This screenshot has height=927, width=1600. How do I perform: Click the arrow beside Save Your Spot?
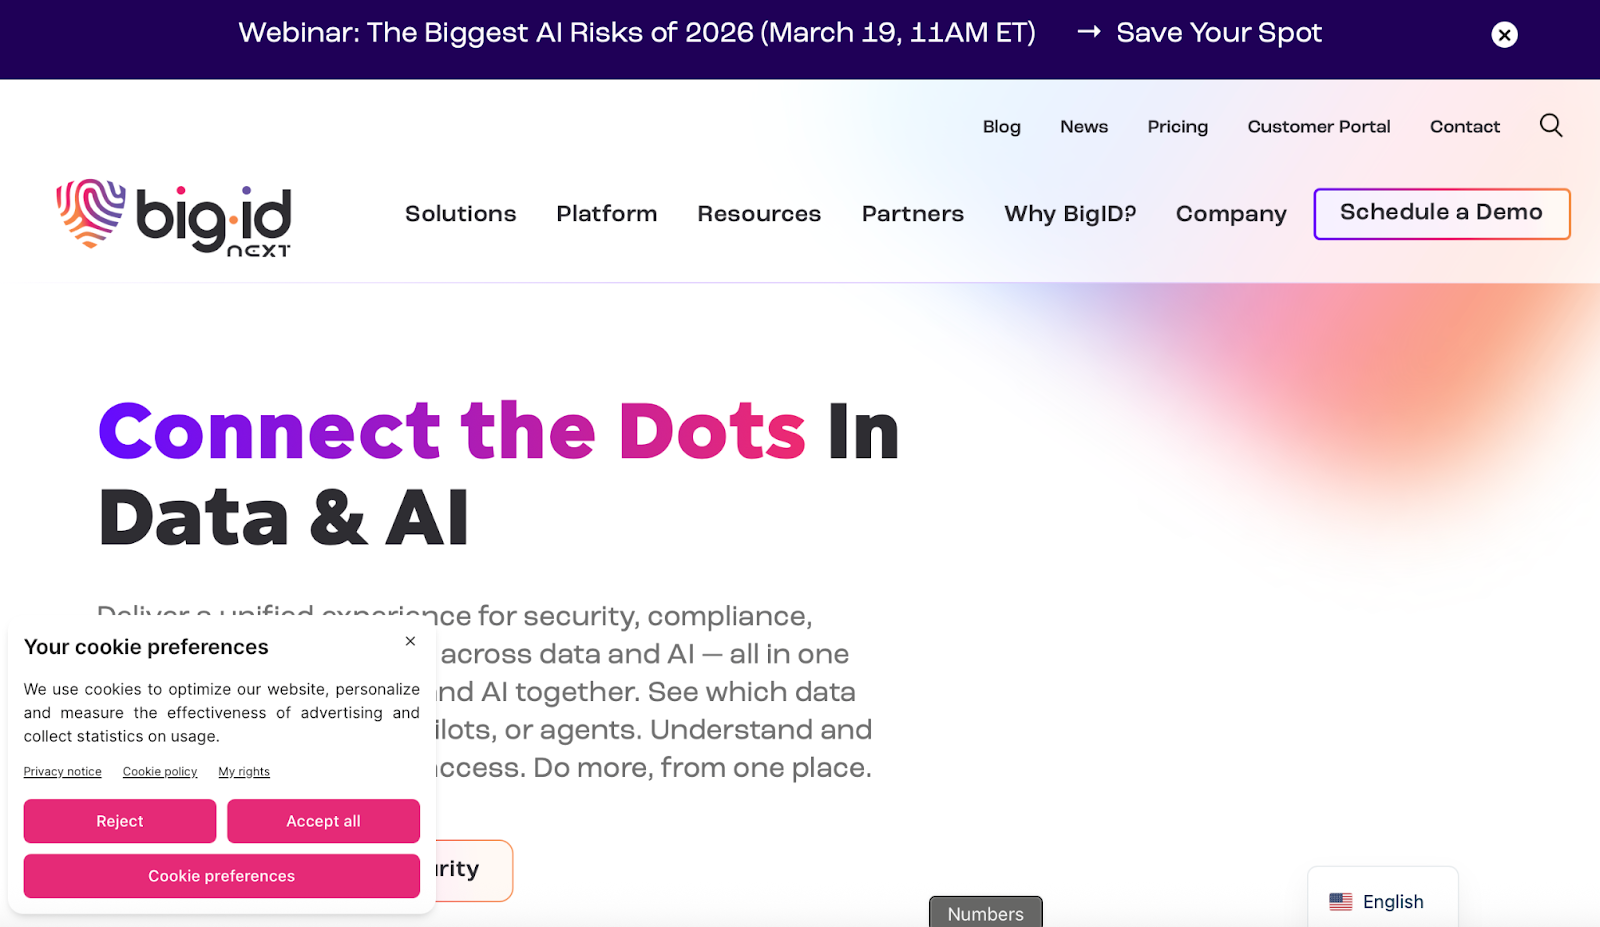pos(1087,32)
